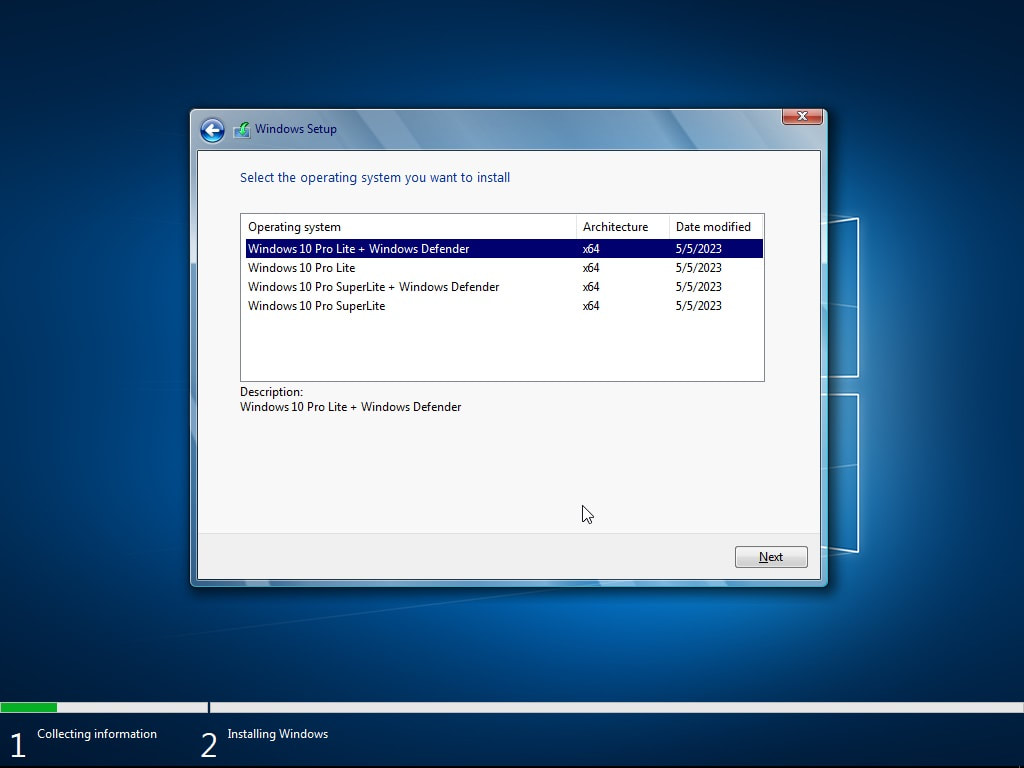This screenshot has height=768, width=1024.
Task: Click the green setup progress bar
Action: click(29, 707)
